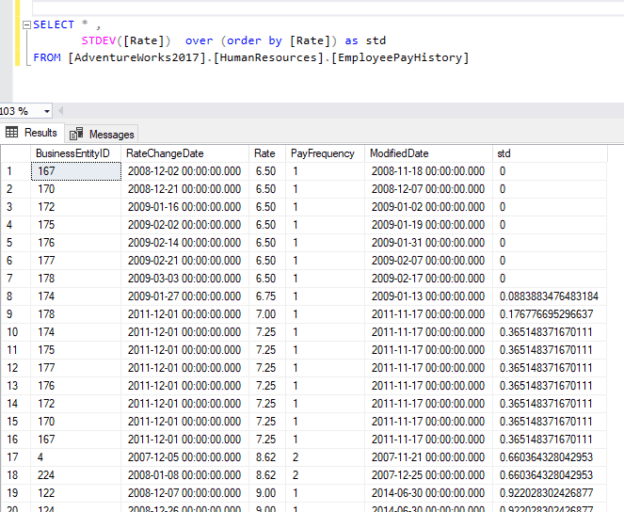The height and width of the screenshot is (512, 624).
Task: Click std value 0.176776695296637
Action: [x=550, y=314]
